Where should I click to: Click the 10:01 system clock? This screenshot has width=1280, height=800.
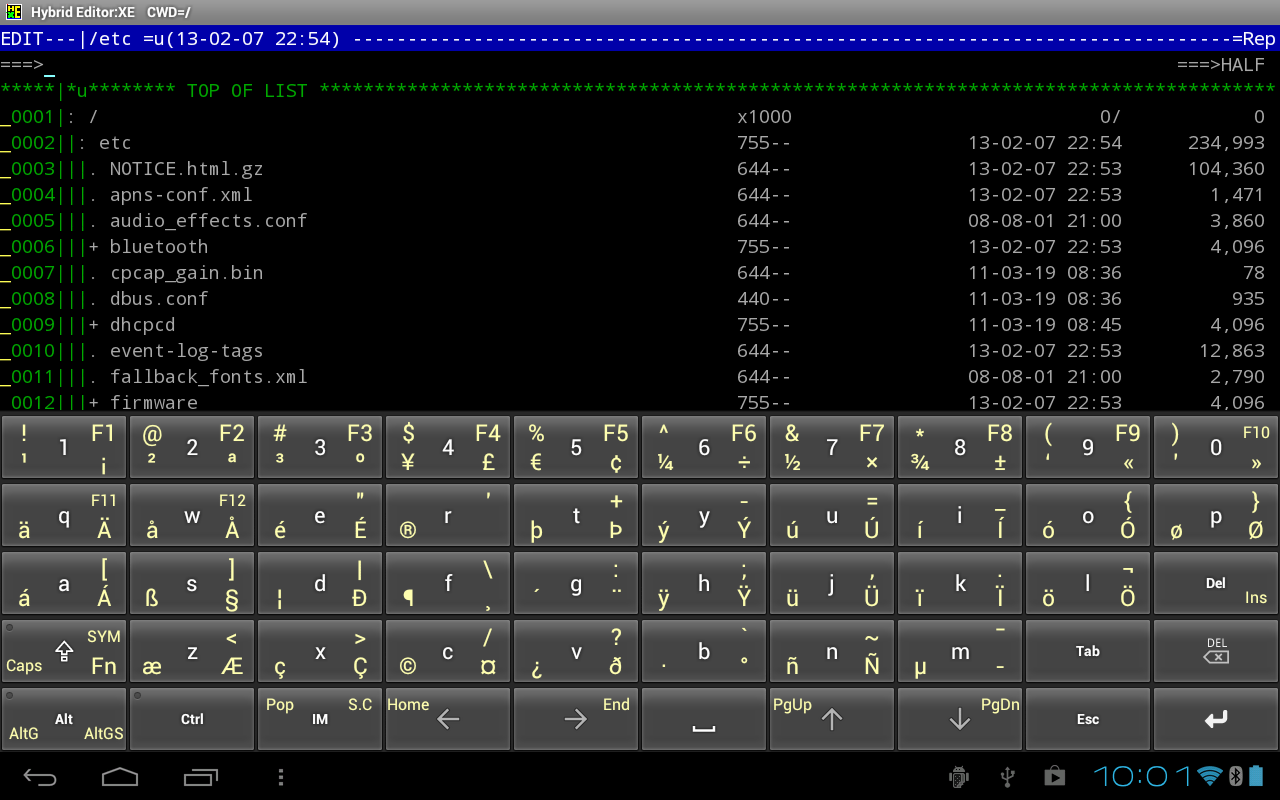pos(1143,776)
